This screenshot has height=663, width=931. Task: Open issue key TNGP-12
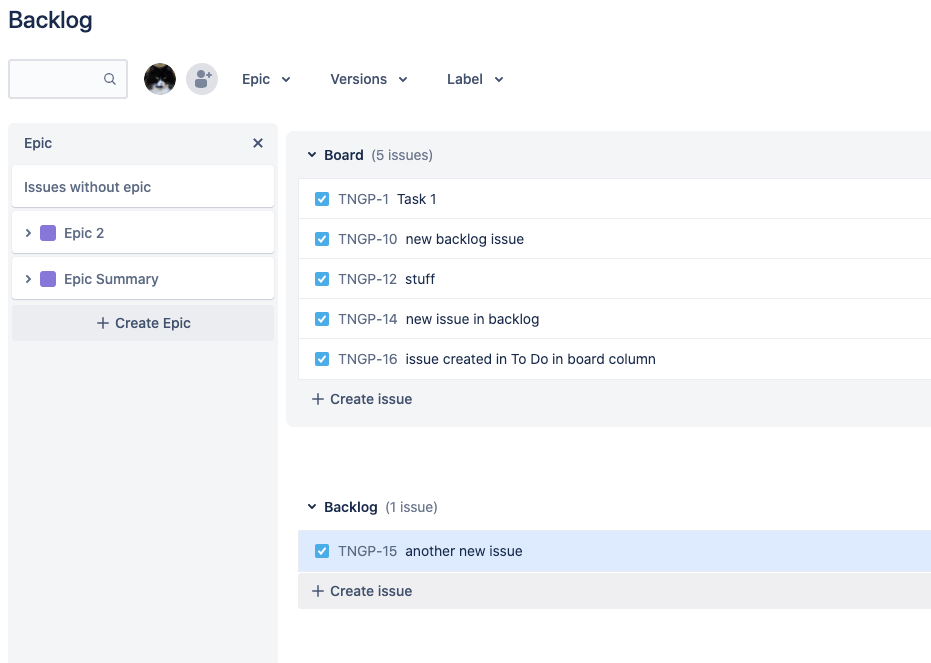tap(368, 279)
